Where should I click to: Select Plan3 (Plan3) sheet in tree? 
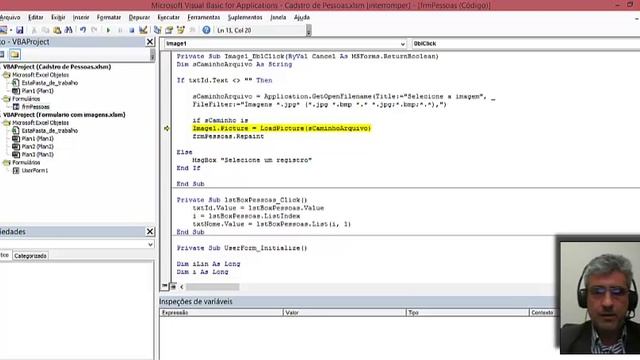tap(38, 154)
